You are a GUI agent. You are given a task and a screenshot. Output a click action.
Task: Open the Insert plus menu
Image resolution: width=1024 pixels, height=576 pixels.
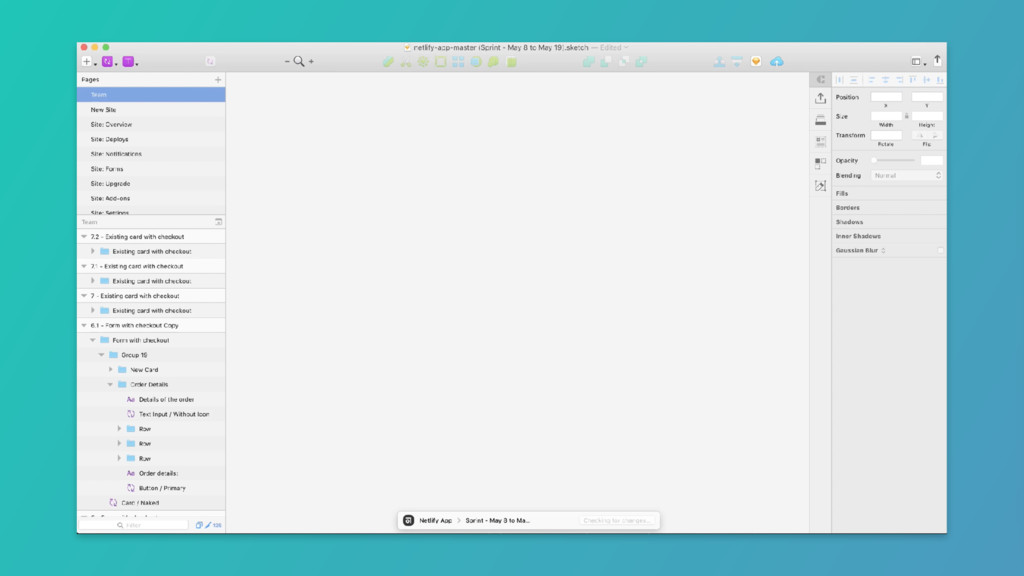pyautogui.click(x=88, y=61)
